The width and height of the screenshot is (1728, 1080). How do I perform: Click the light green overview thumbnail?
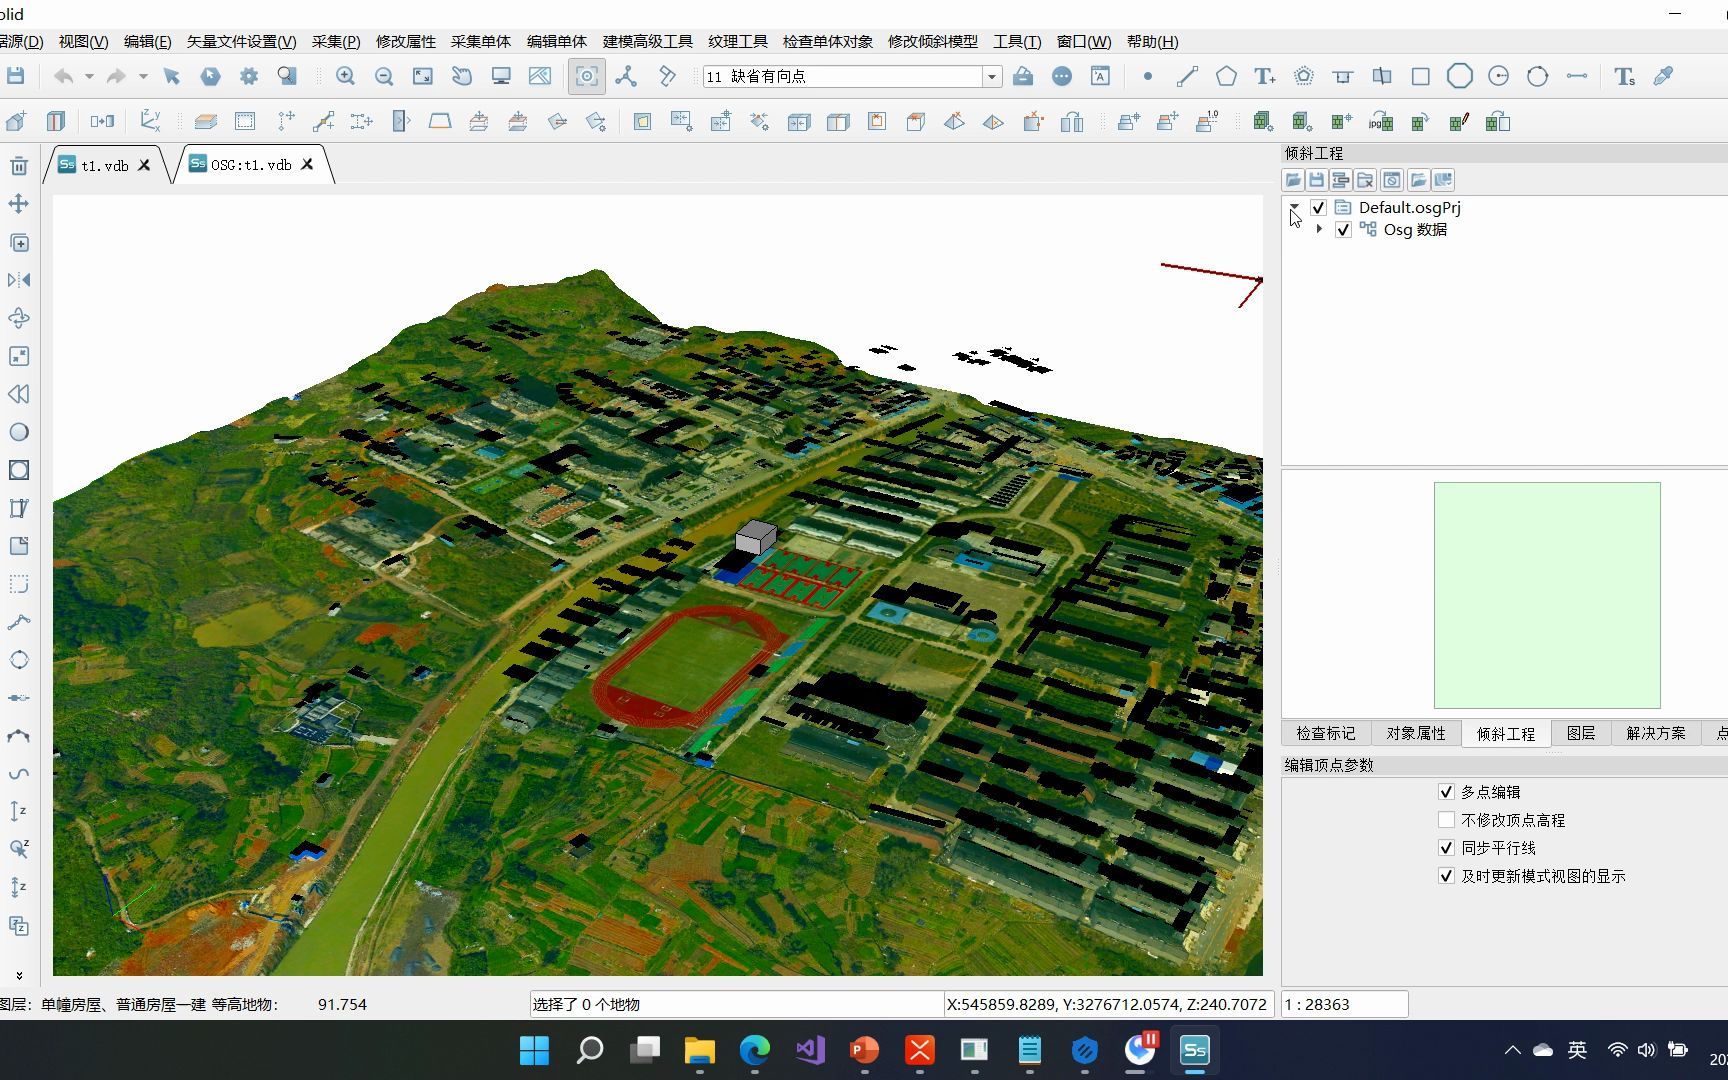(1547, 596)
